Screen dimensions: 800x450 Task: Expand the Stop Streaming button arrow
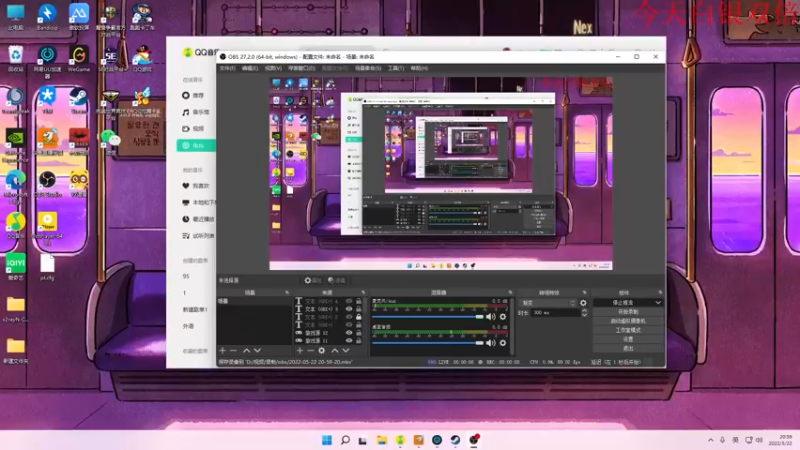coord(658,303)
